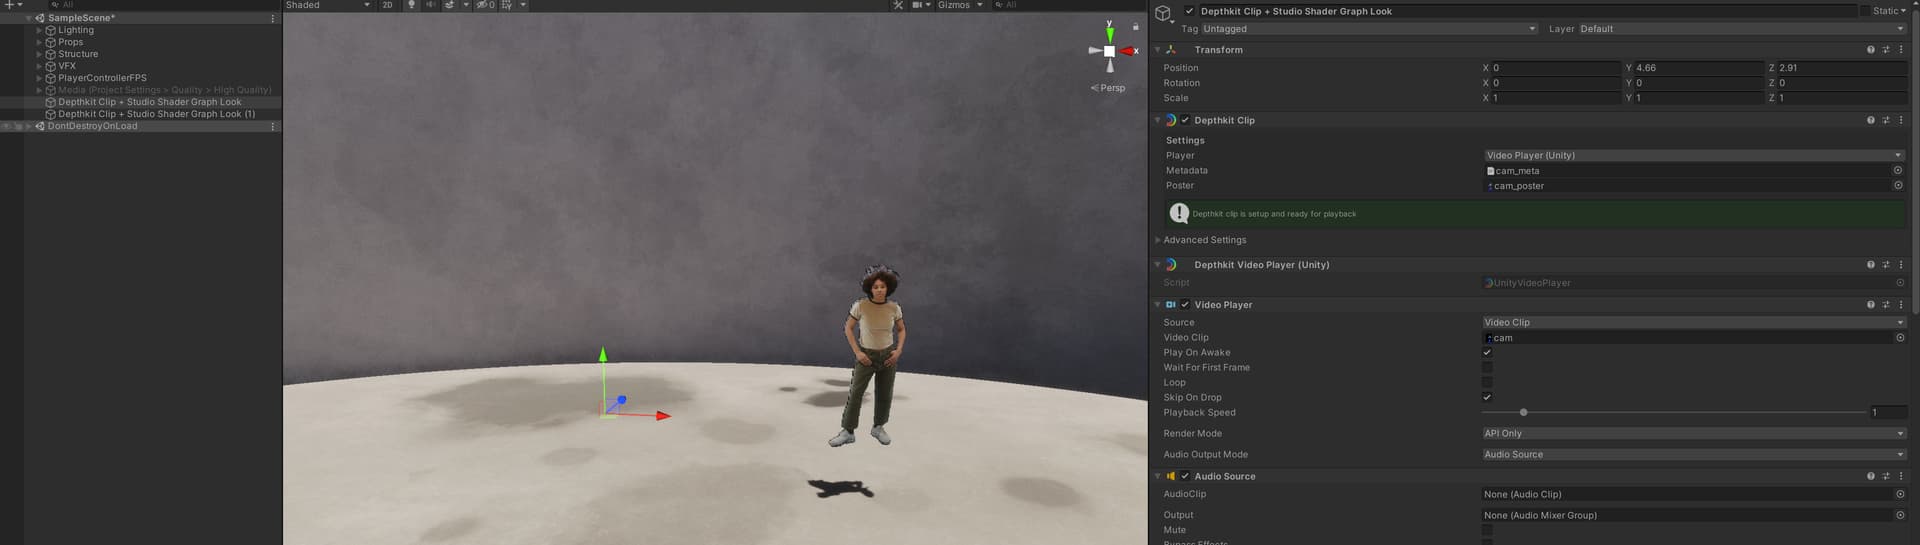Expand the Lighting object in hierarchy

click(x=39, y=31)
